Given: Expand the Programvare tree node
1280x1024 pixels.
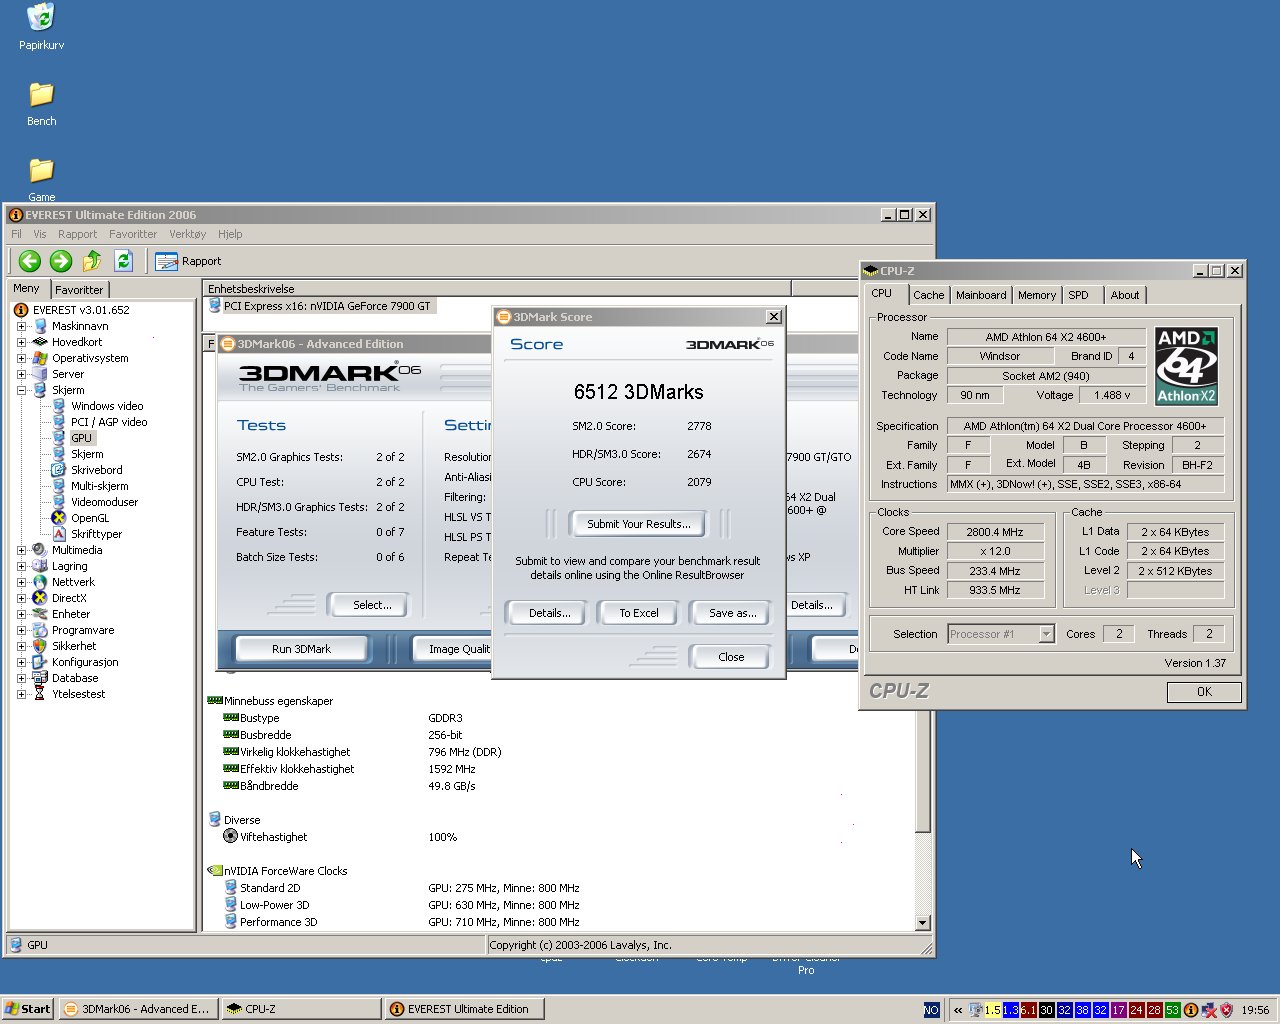Looking at the screenshot, I should (x=21, y=630).
